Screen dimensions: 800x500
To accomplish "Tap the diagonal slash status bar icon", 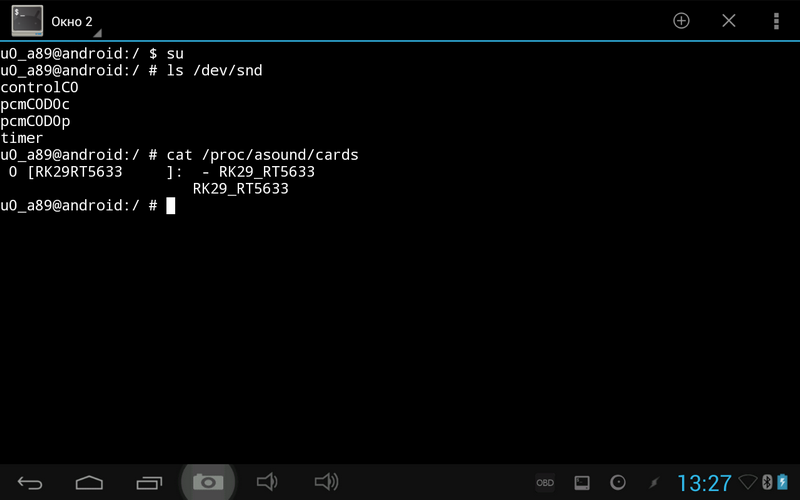I will tap(654, 483).
